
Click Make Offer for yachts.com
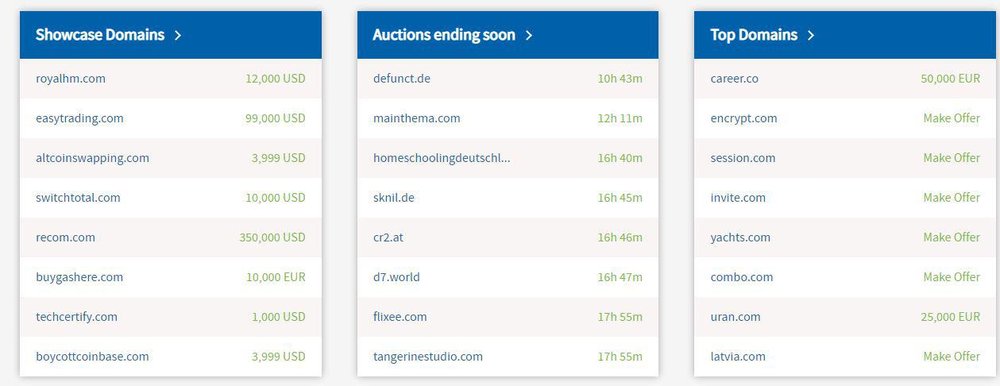[x=952, y=237]
